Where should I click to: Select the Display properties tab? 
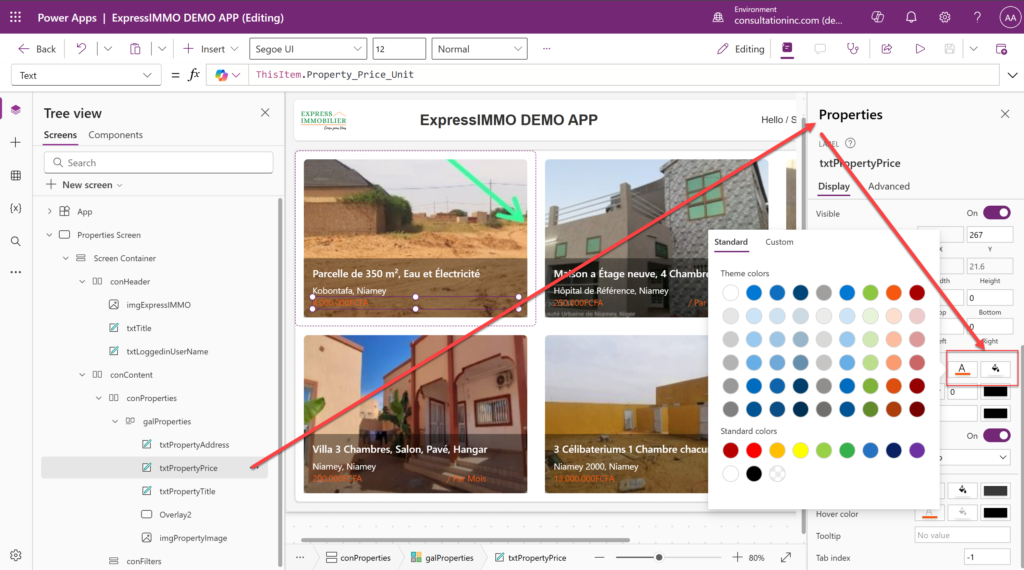tap(833, 186)
